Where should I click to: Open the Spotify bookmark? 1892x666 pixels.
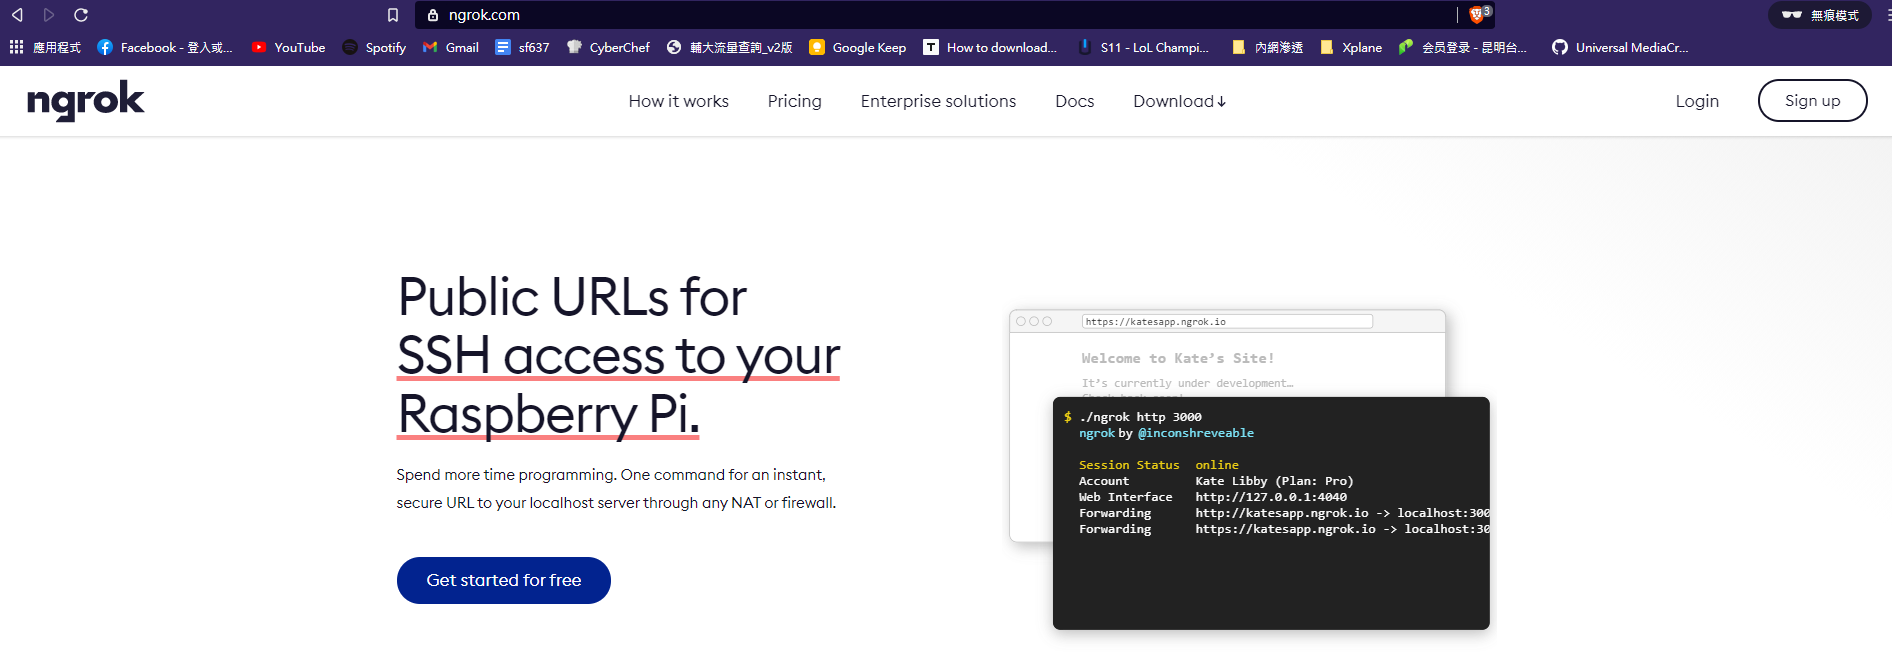(x=374, y=47)
